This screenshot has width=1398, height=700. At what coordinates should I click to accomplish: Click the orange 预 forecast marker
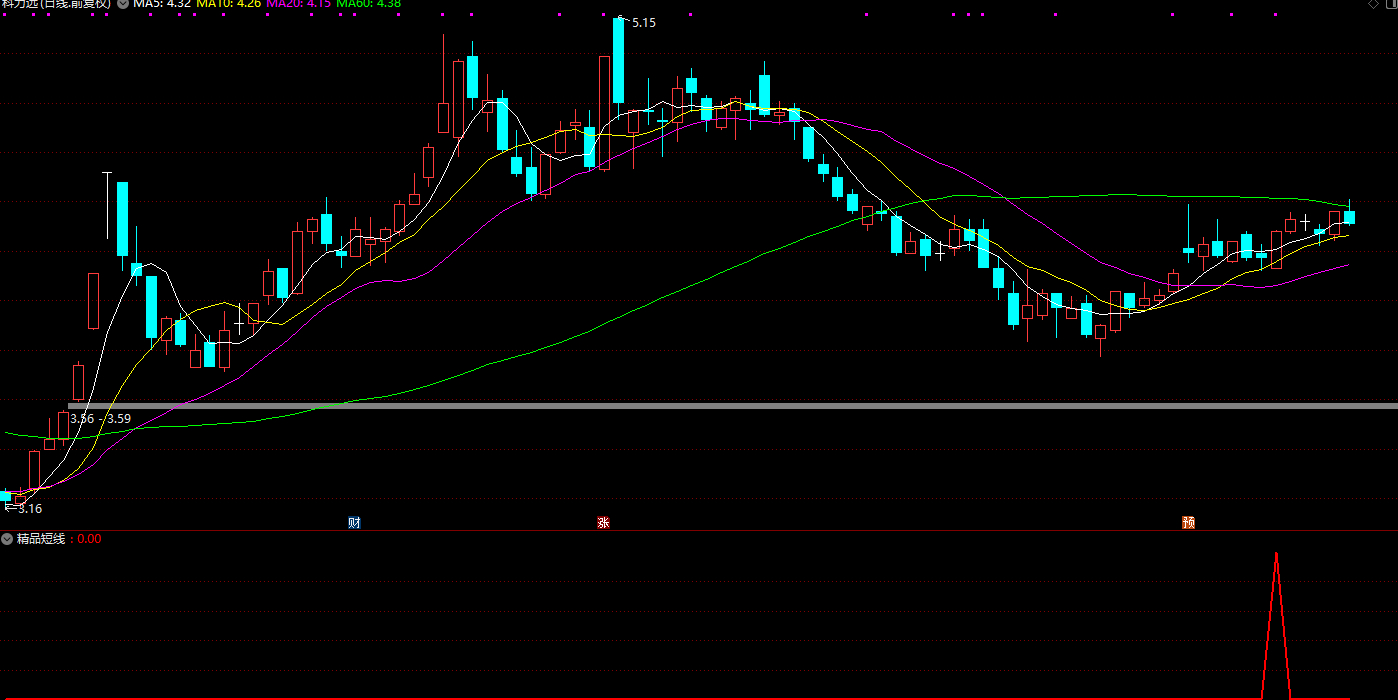[x=1188, y=522]
